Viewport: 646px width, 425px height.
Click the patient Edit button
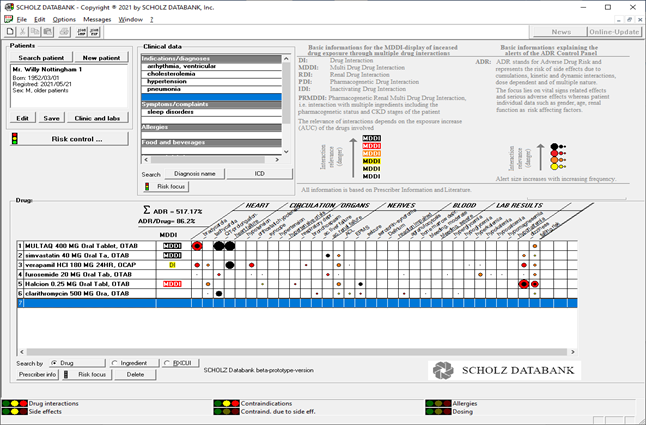(x=23, y=118)
